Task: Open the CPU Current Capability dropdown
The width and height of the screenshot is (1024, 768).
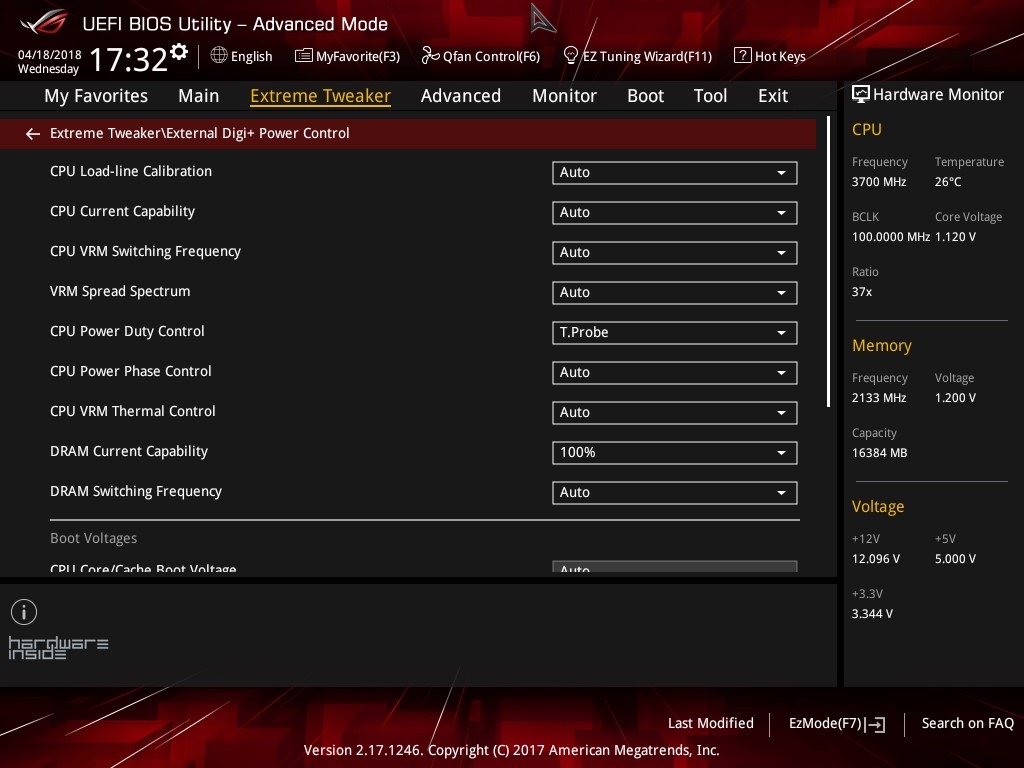Action: click(675, 212)
